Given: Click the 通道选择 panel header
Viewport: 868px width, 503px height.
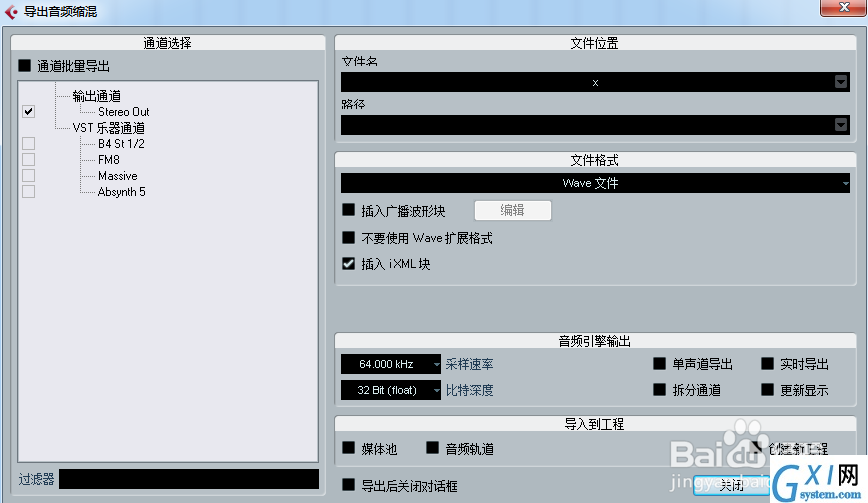Looking at the screenshot, I should tap(168, 43).
